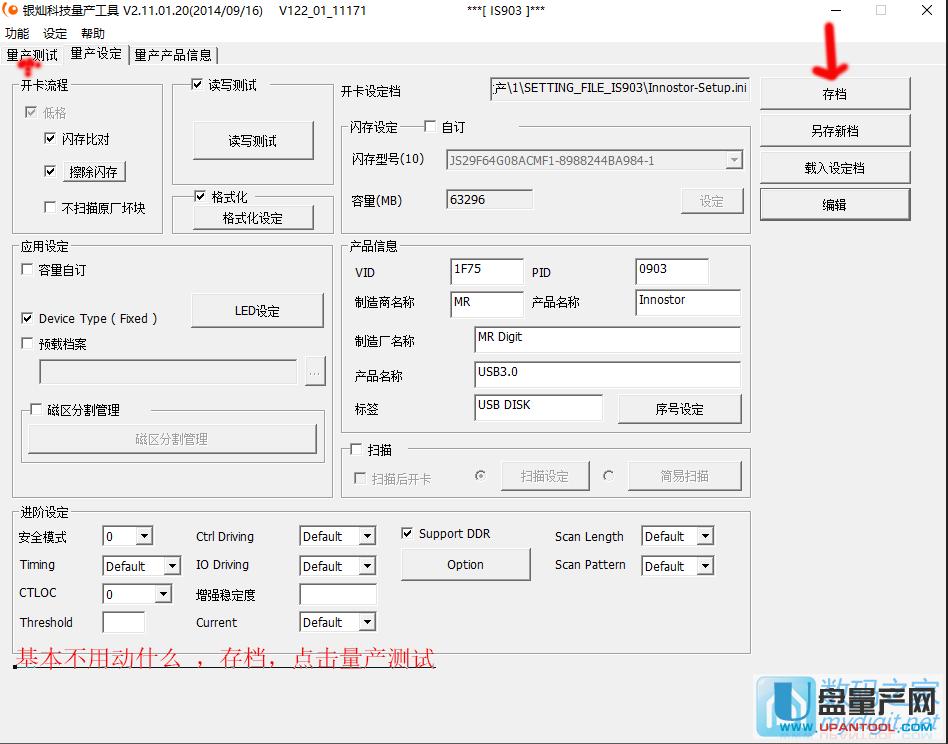948x744 pixels.
Task: Click the Option button under Support DDR
Action: click(x=465, y=564)
